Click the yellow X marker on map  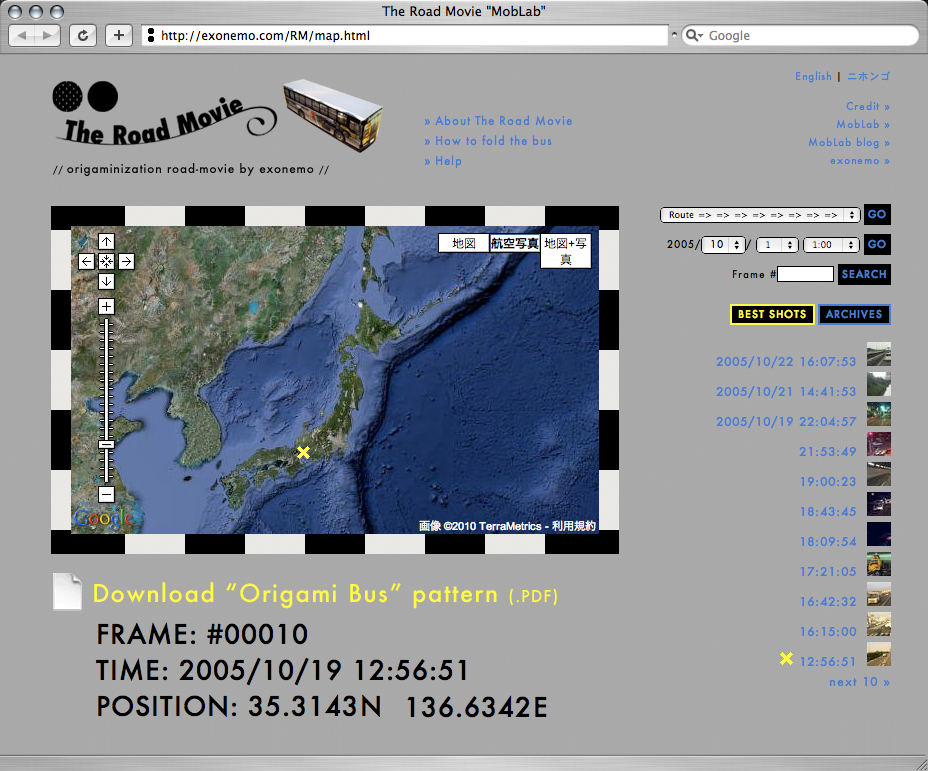[x=303, y=453]
